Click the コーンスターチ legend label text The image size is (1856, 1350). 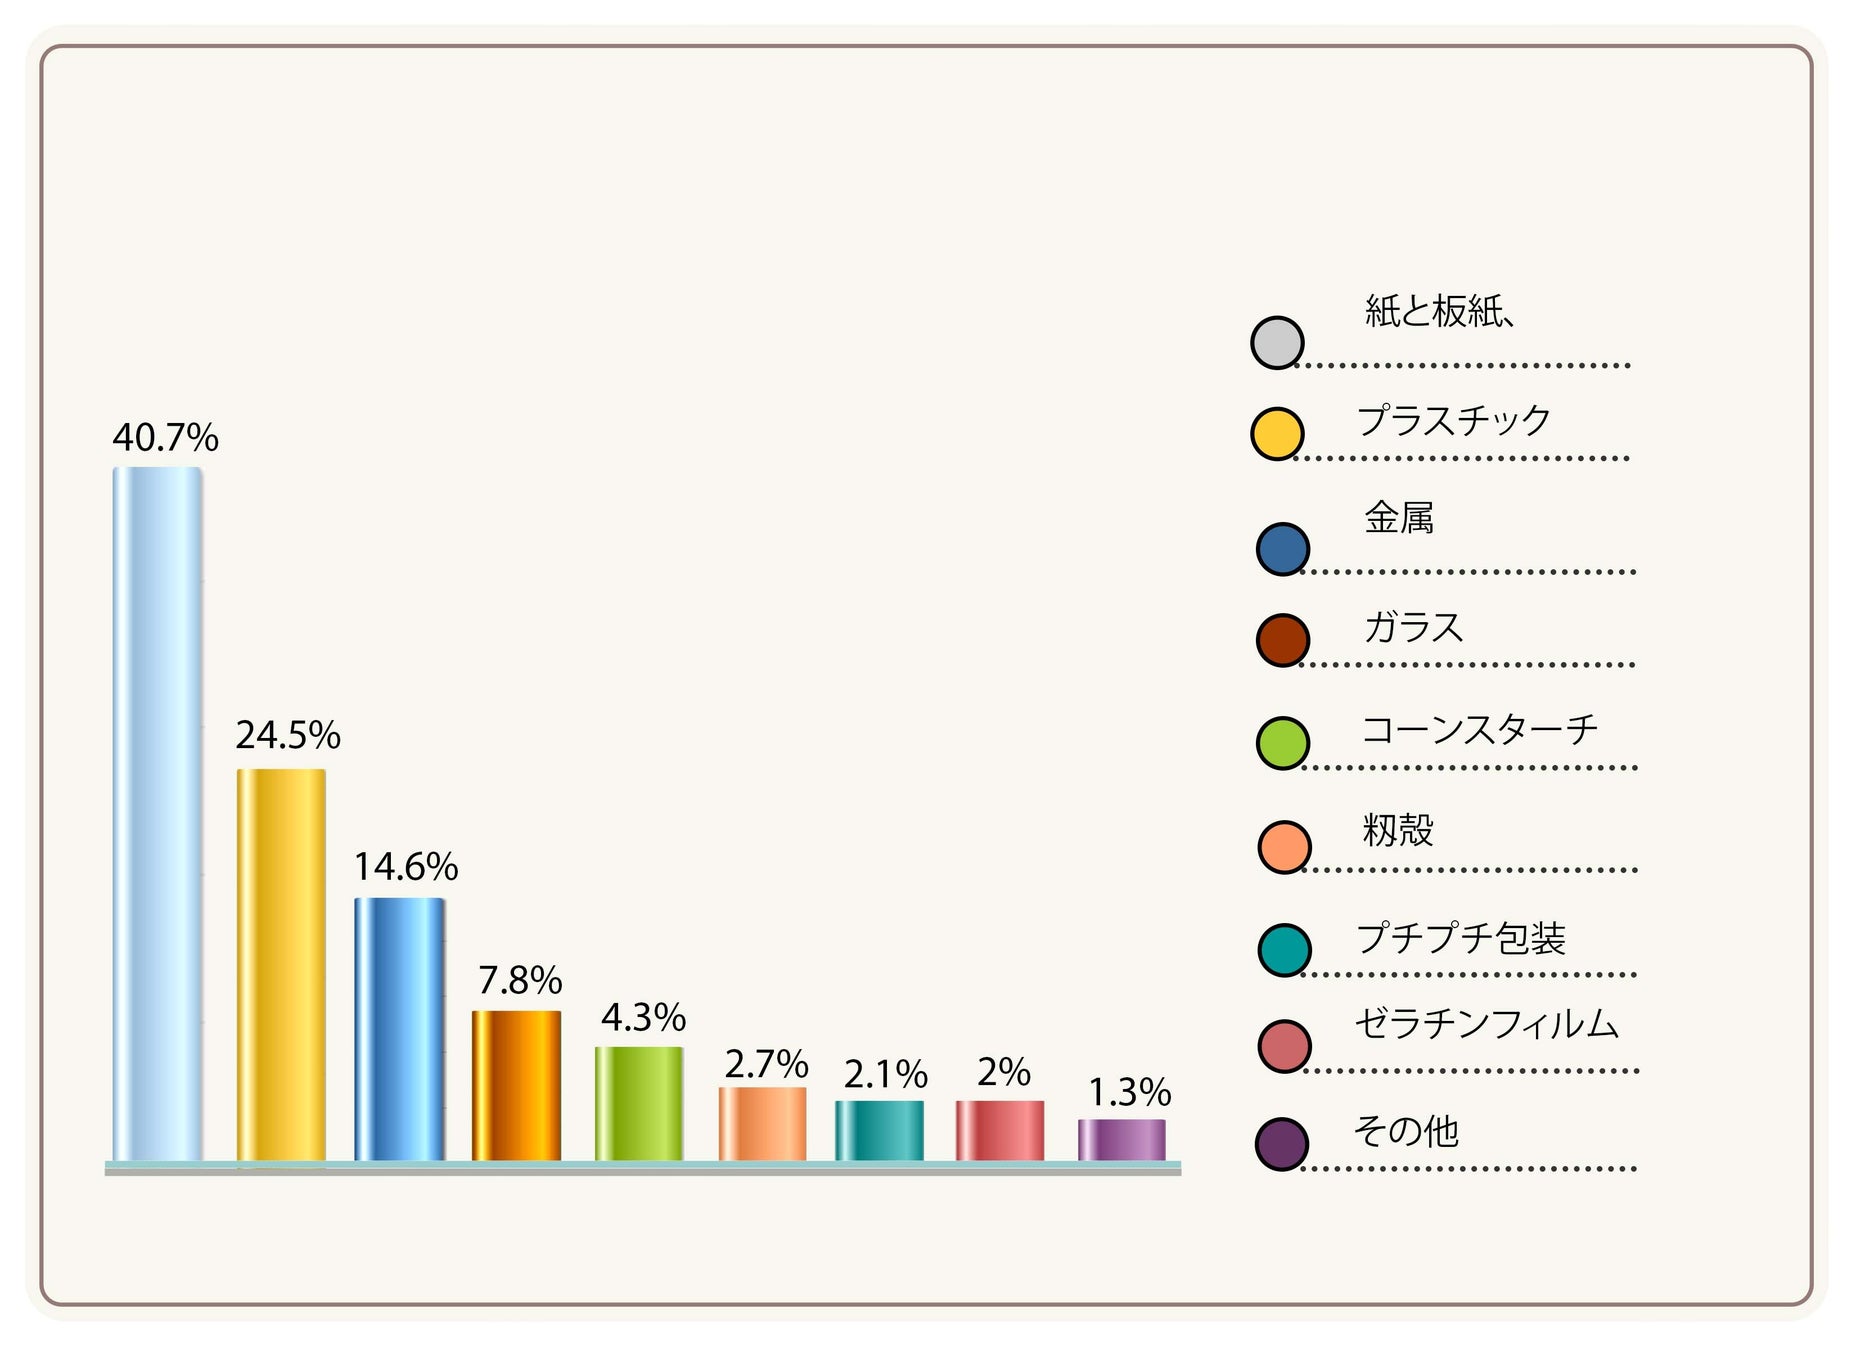[x=1479, y=729]
